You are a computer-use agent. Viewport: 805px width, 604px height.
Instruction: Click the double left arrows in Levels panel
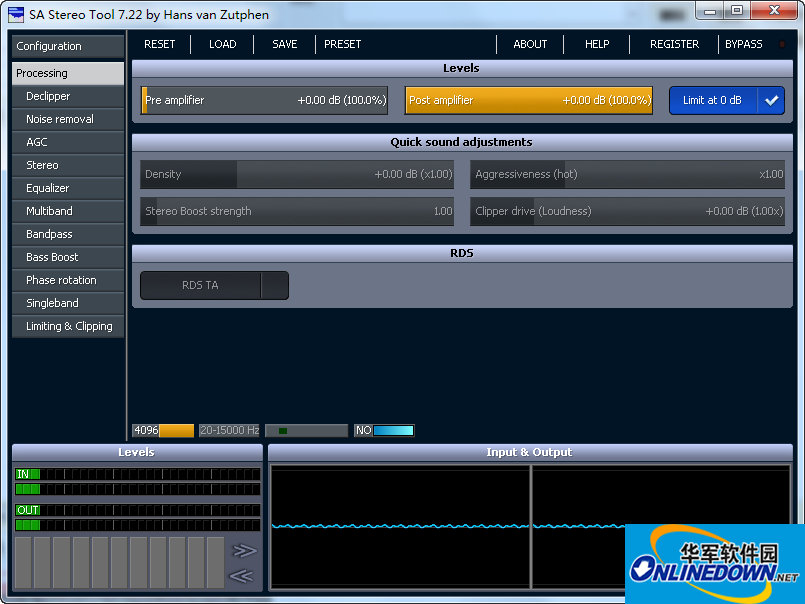pos(241,575)
